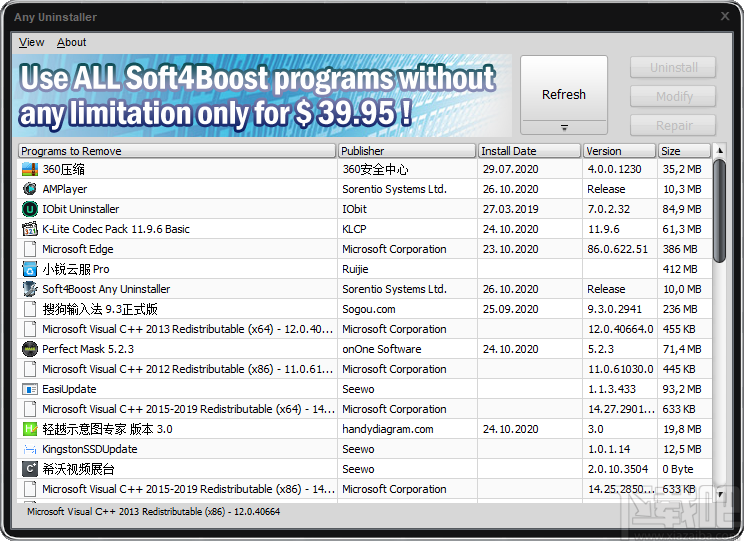This screenshot has height=541, width=744.
Task: Click the Soft4Boost Any Uninstaller icon
Action: click(30, 289)
